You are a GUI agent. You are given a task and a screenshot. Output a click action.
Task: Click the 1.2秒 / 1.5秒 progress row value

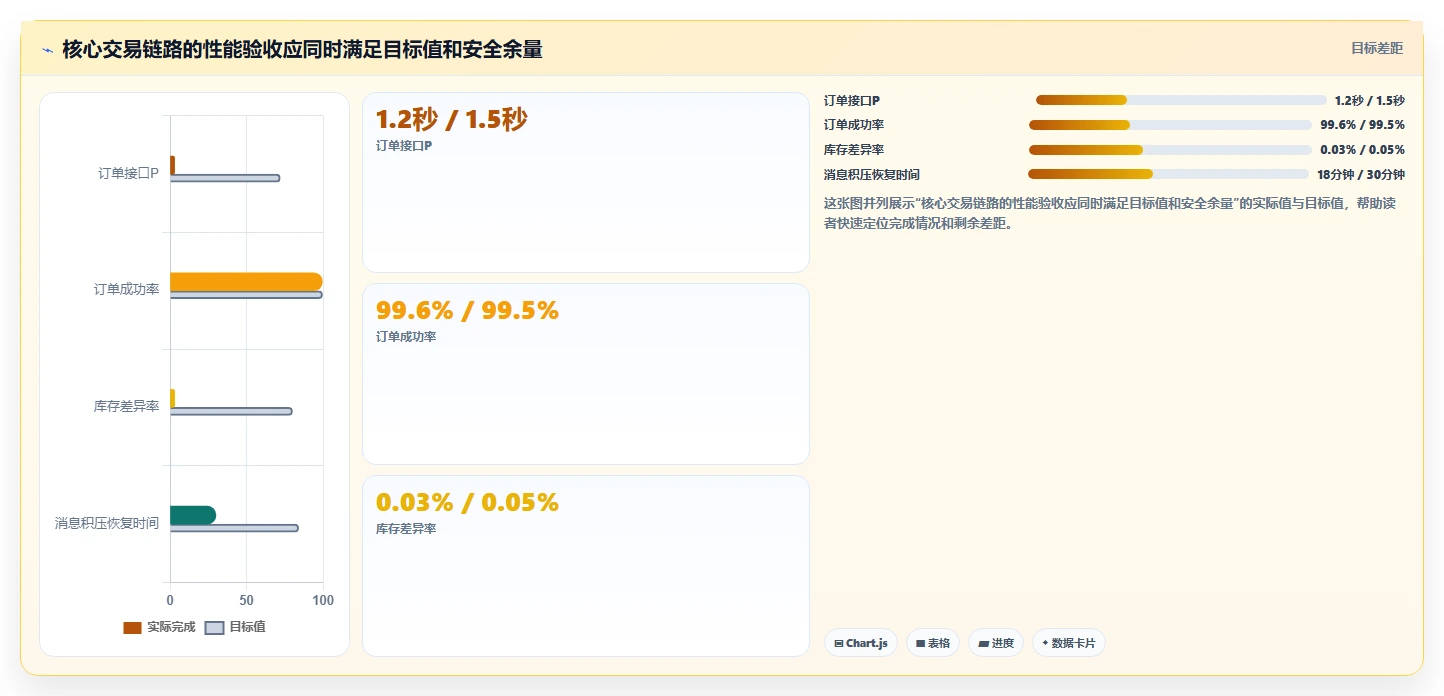(1369, 101)
